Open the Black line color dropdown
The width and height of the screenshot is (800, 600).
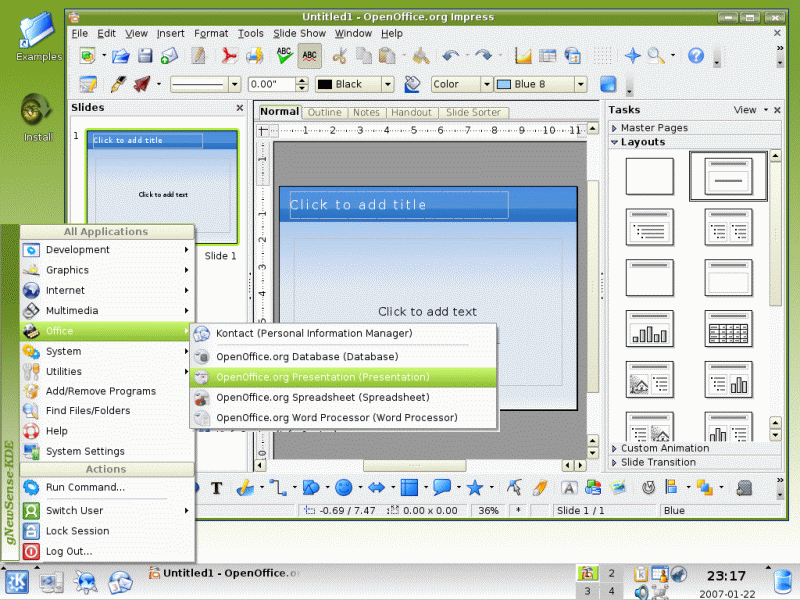coord(388,84)
